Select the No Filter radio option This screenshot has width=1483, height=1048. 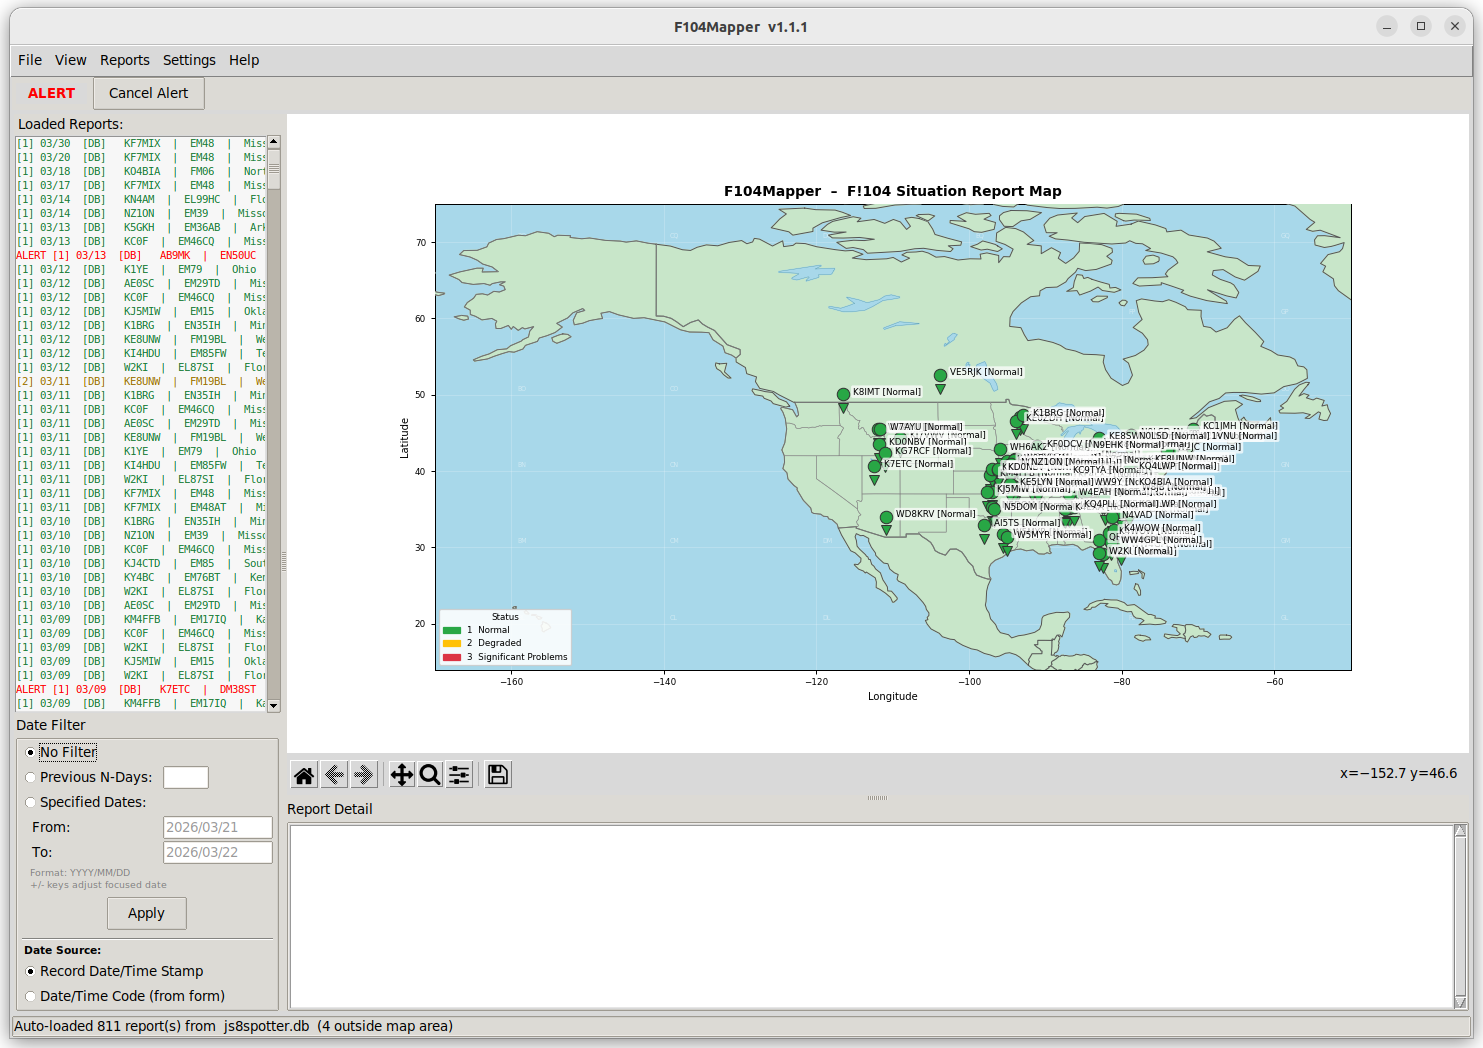point(31,753)
